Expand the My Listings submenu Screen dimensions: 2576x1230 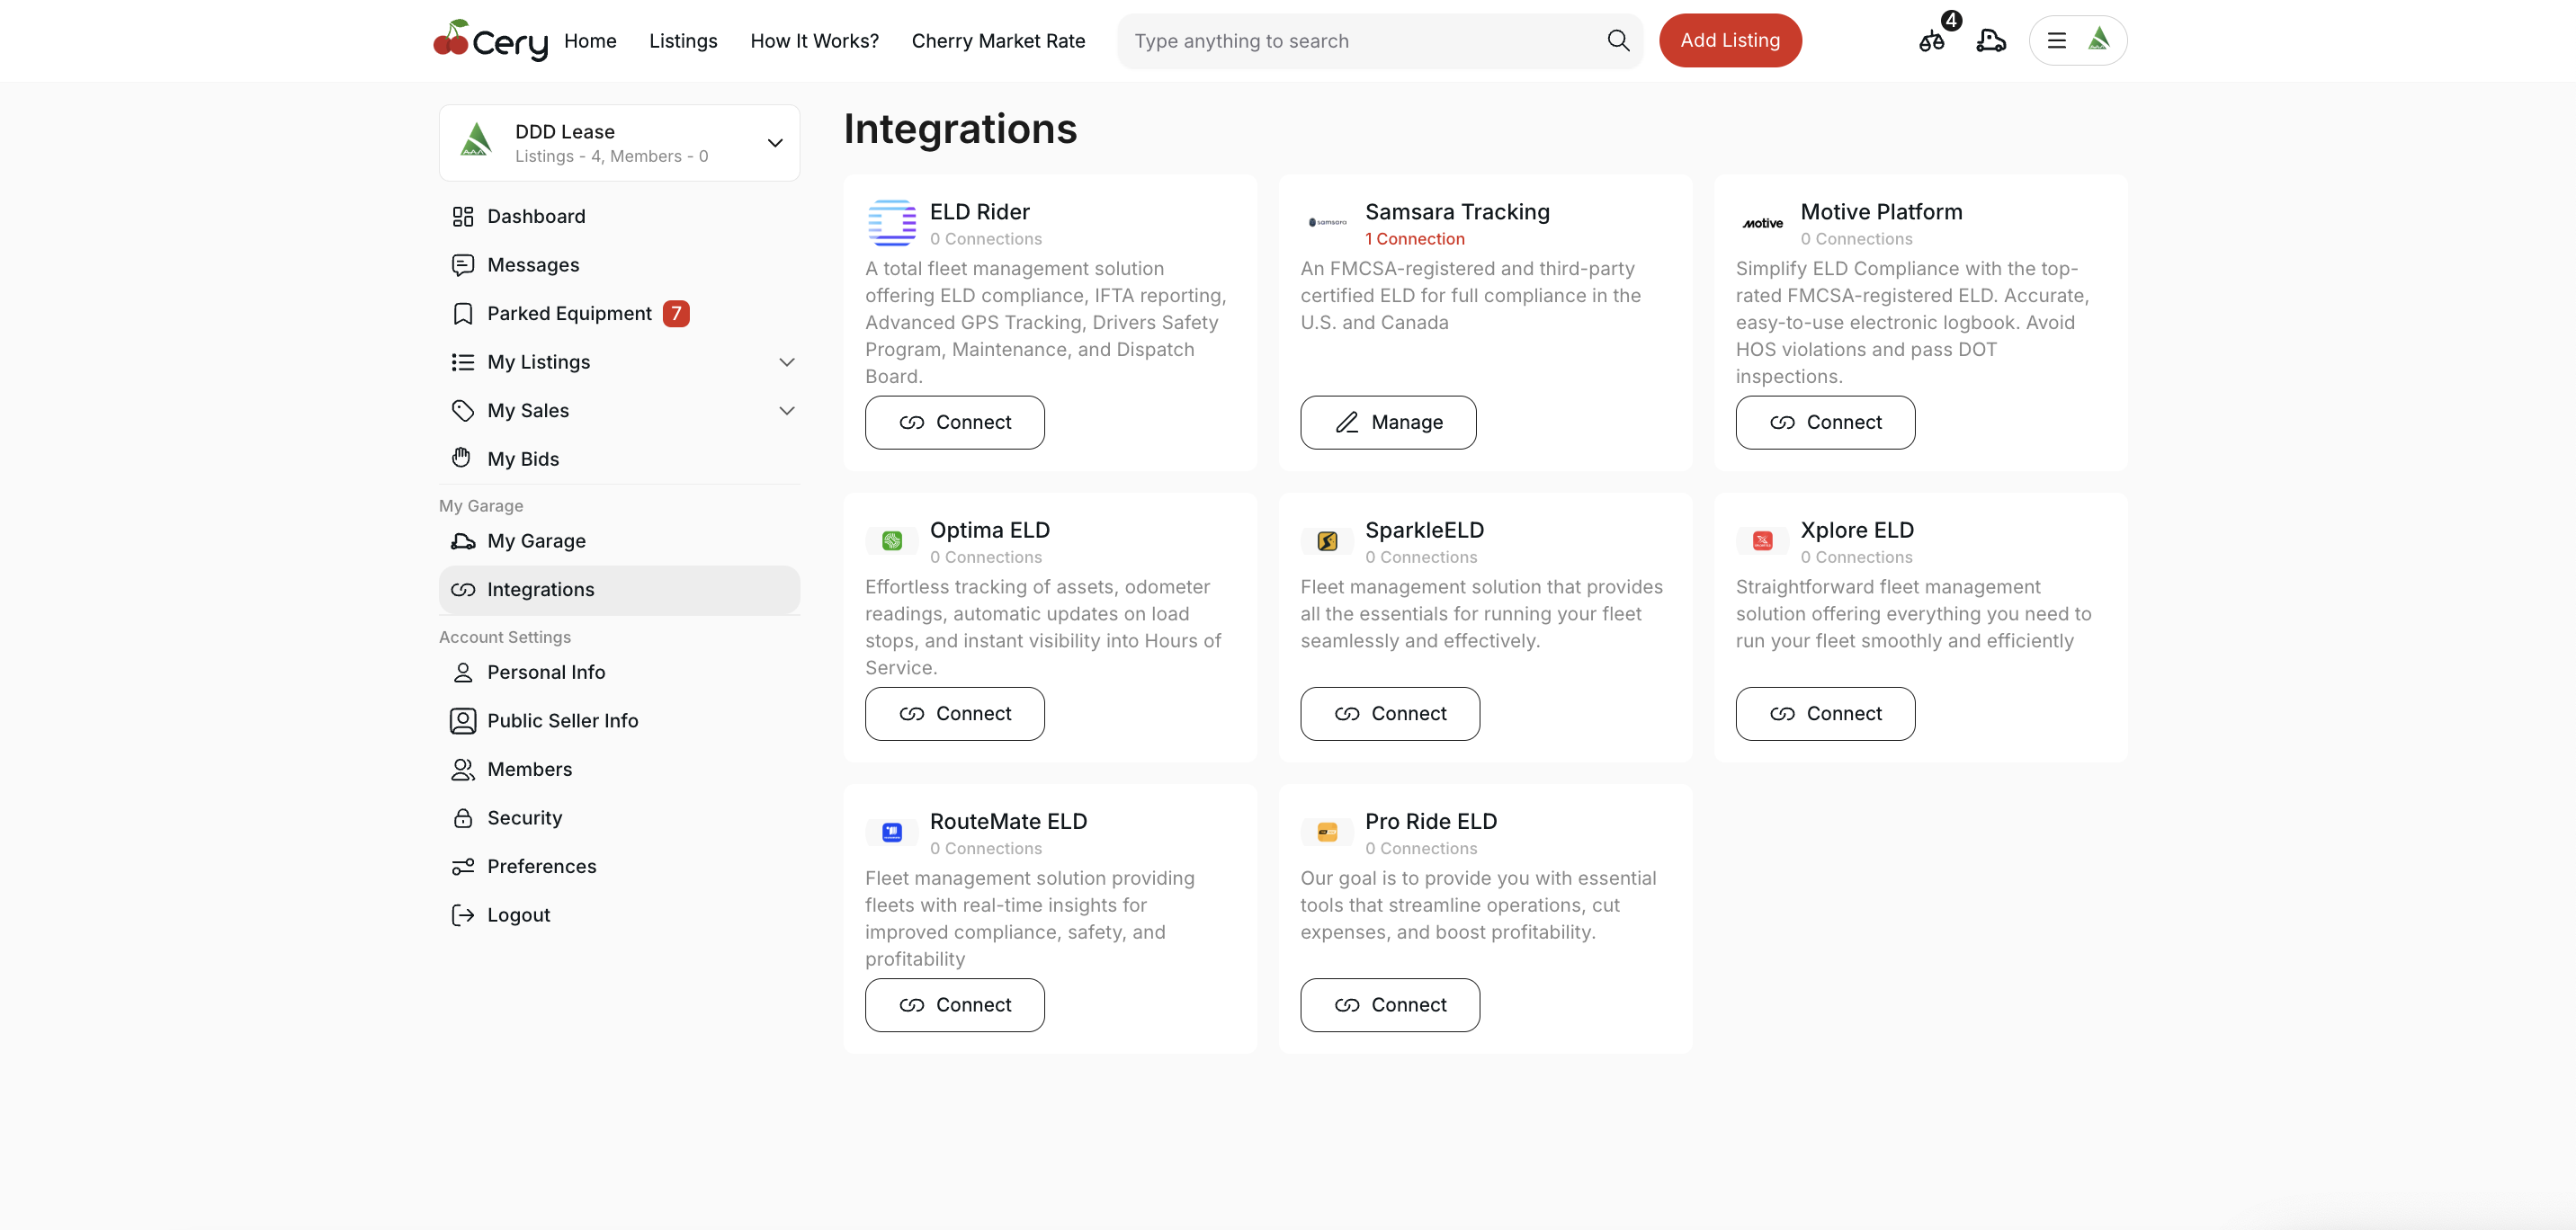coord(786,362)
